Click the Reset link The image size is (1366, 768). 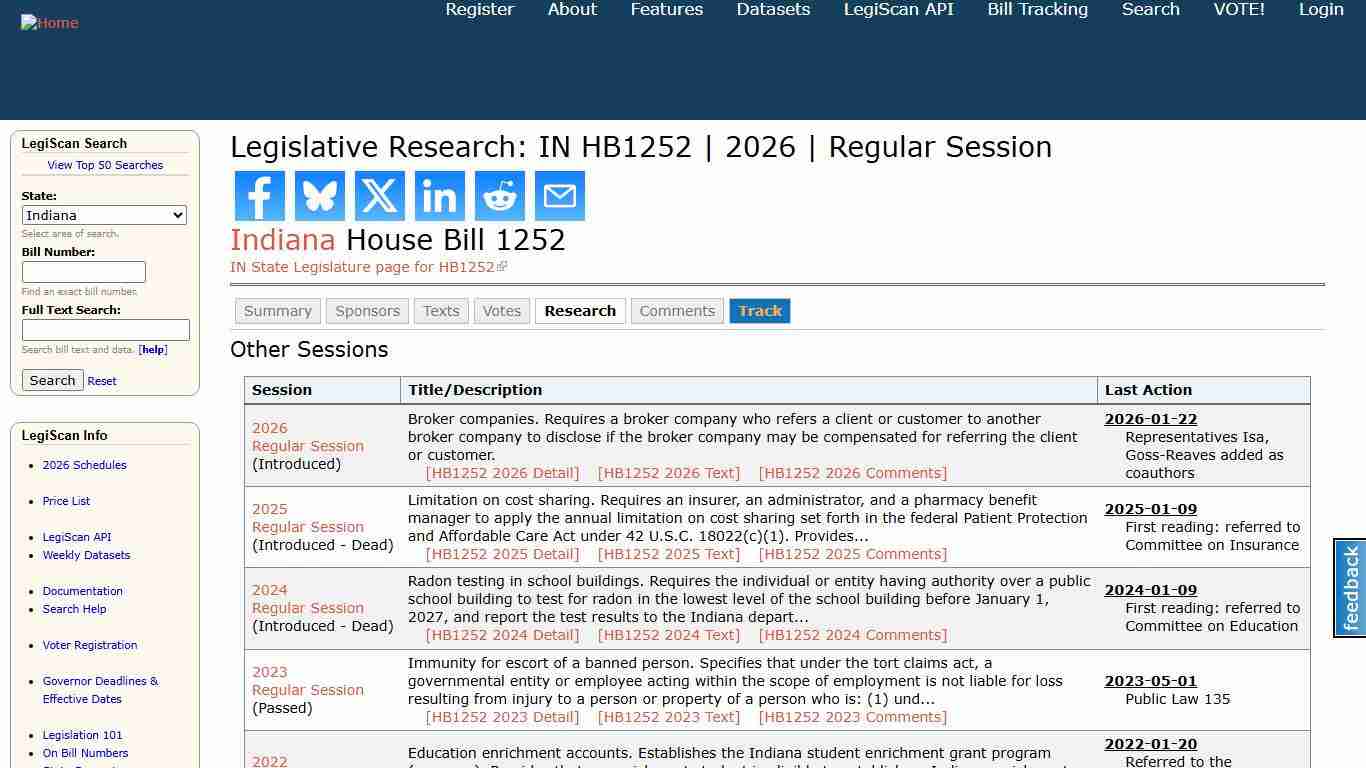click(x=101, y=380)
